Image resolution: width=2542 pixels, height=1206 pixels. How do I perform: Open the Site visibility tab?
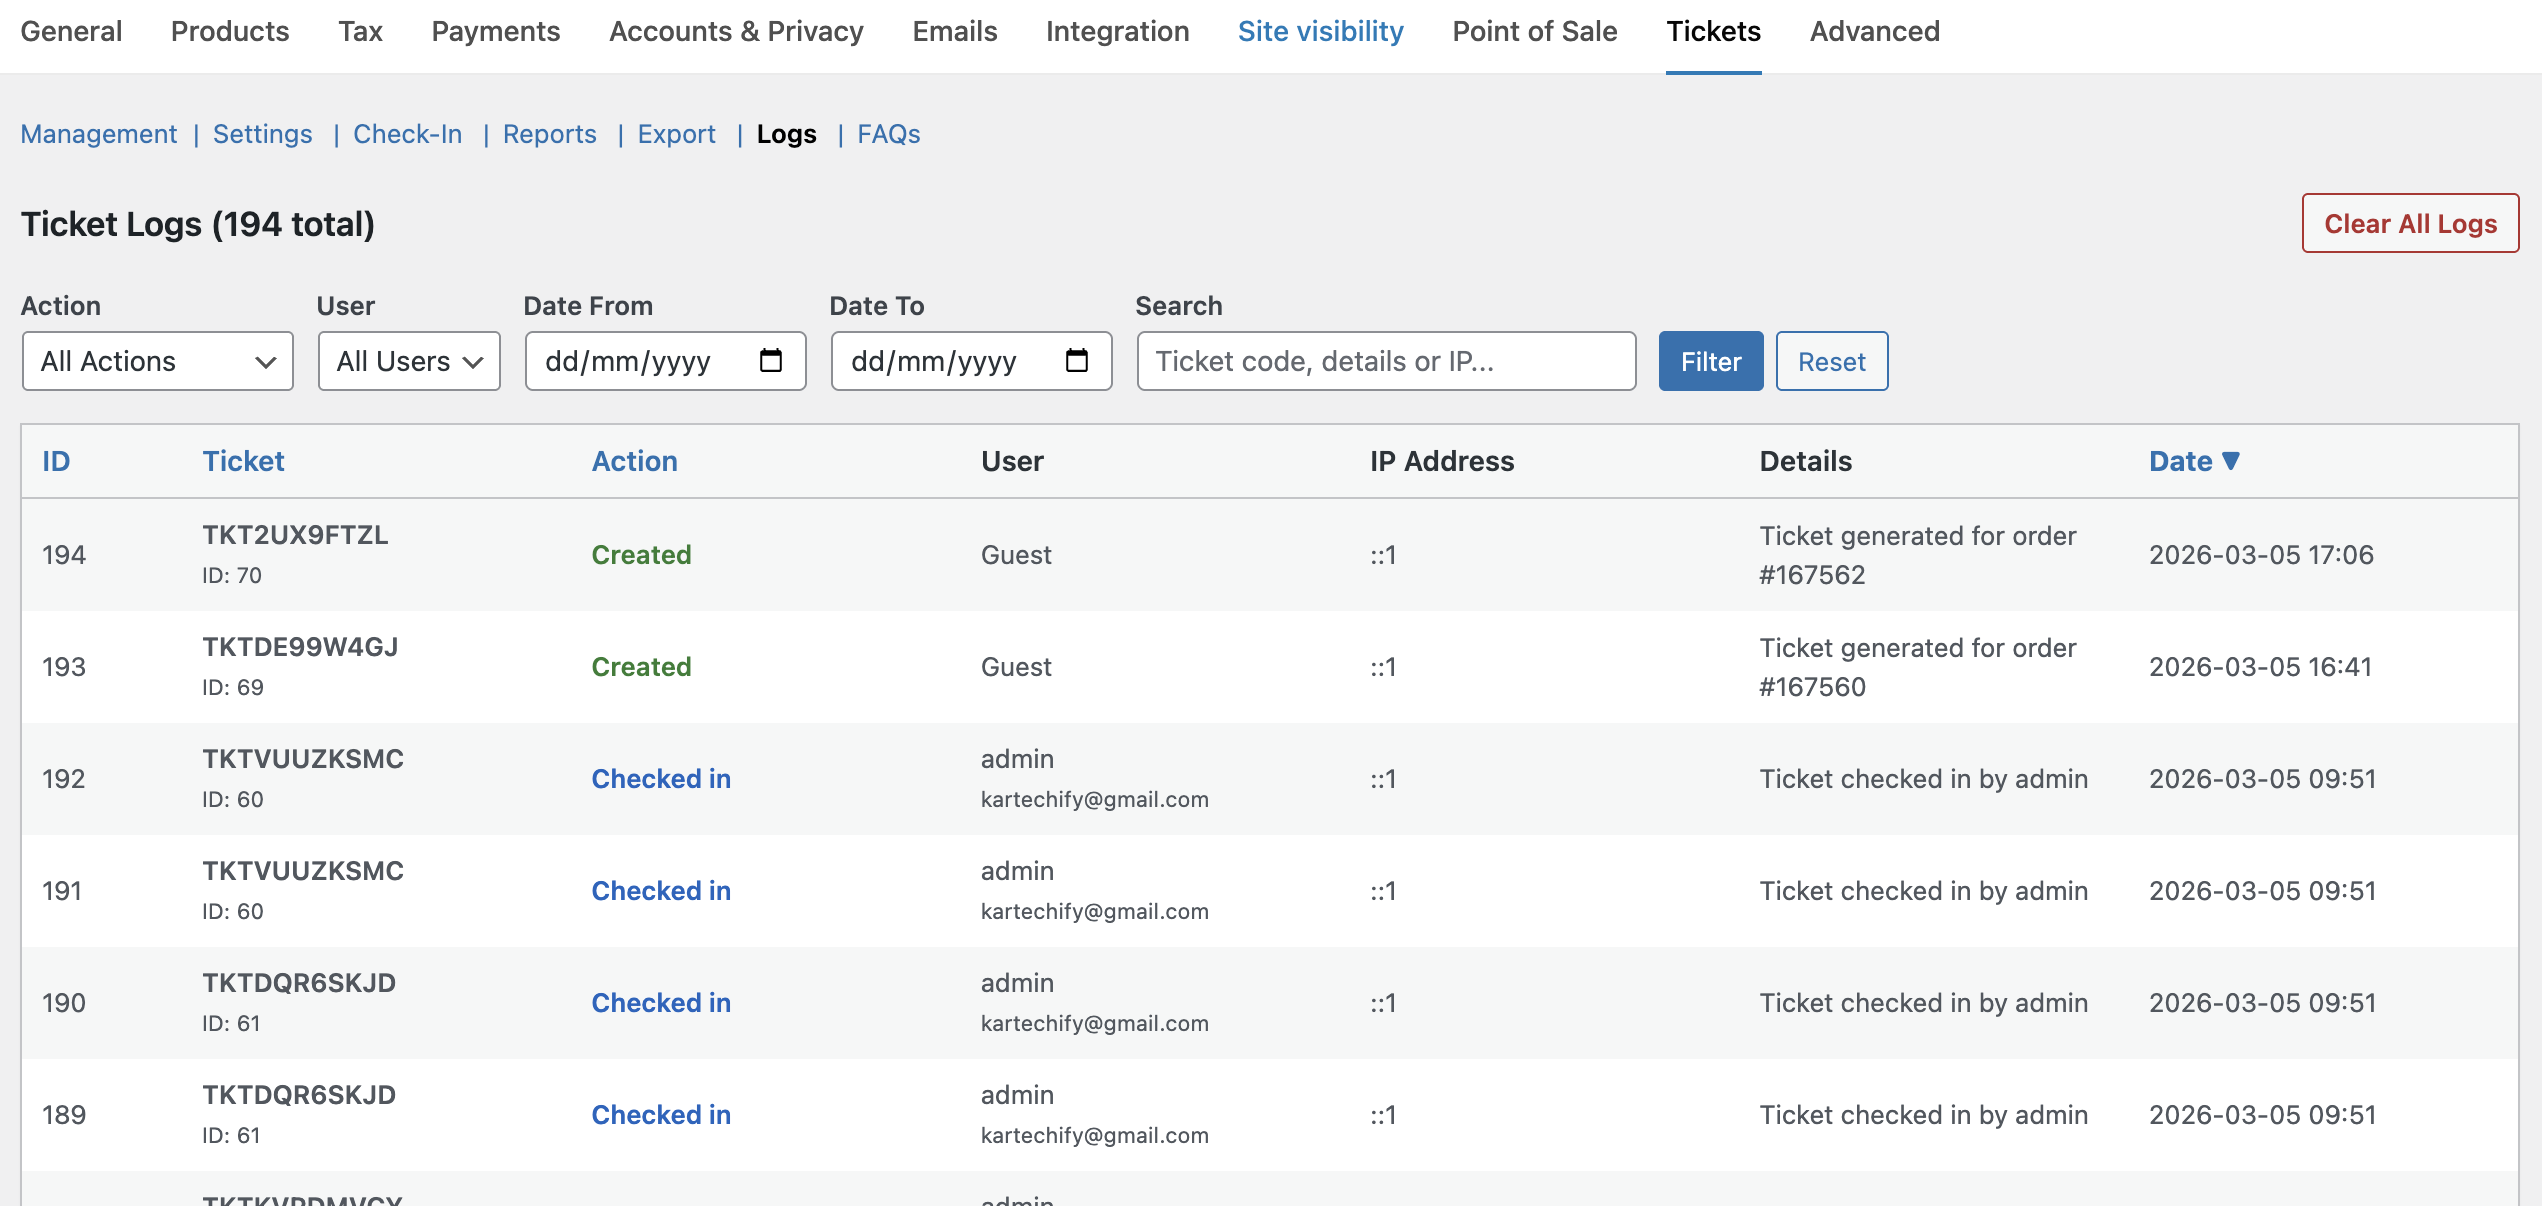tap(1321, 32)
